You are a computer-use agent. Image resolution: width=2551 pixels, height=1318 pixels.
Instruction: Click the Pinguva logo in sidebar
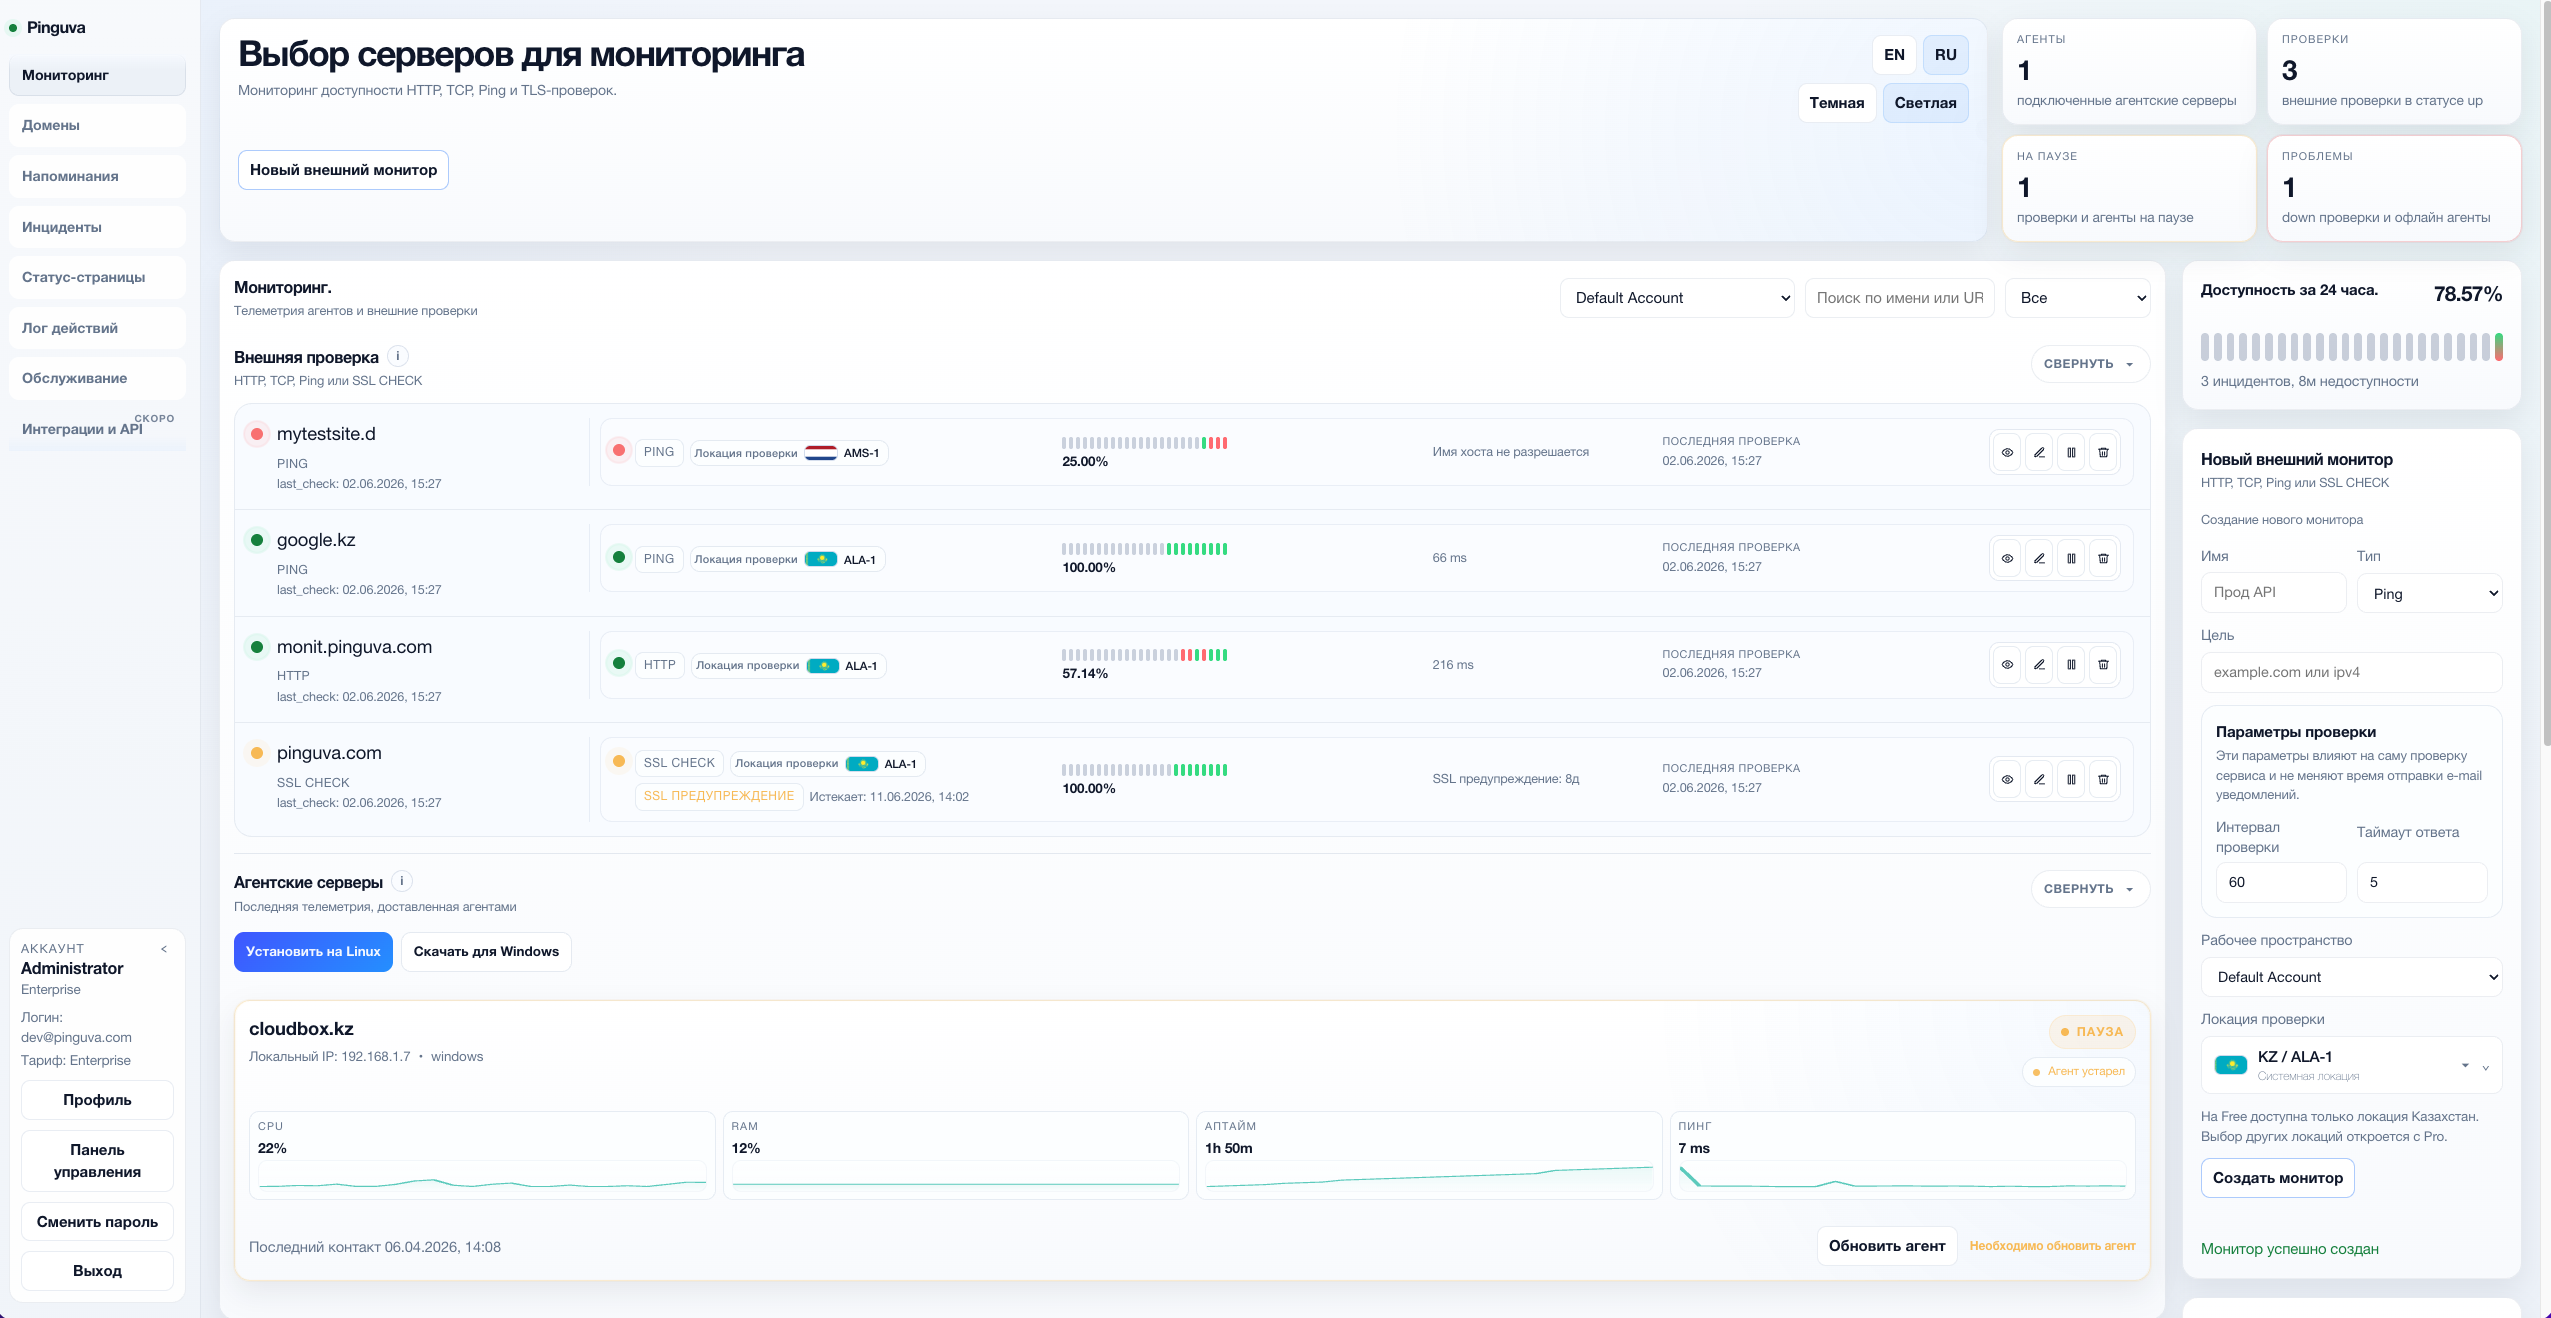coord(48,28)
